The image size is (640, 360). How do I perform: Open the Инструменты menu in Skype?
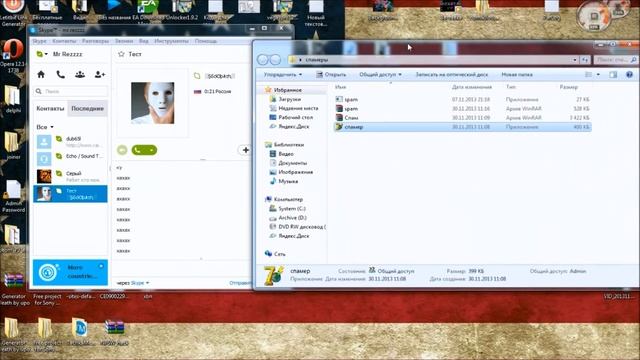click(171, 41)
